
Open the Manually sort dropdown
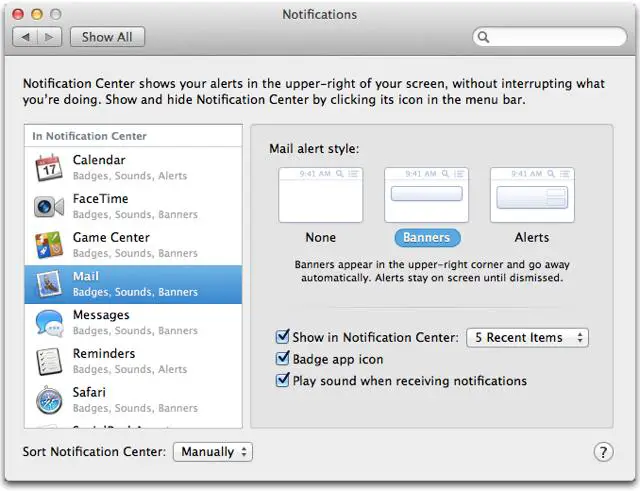point(213,452)
